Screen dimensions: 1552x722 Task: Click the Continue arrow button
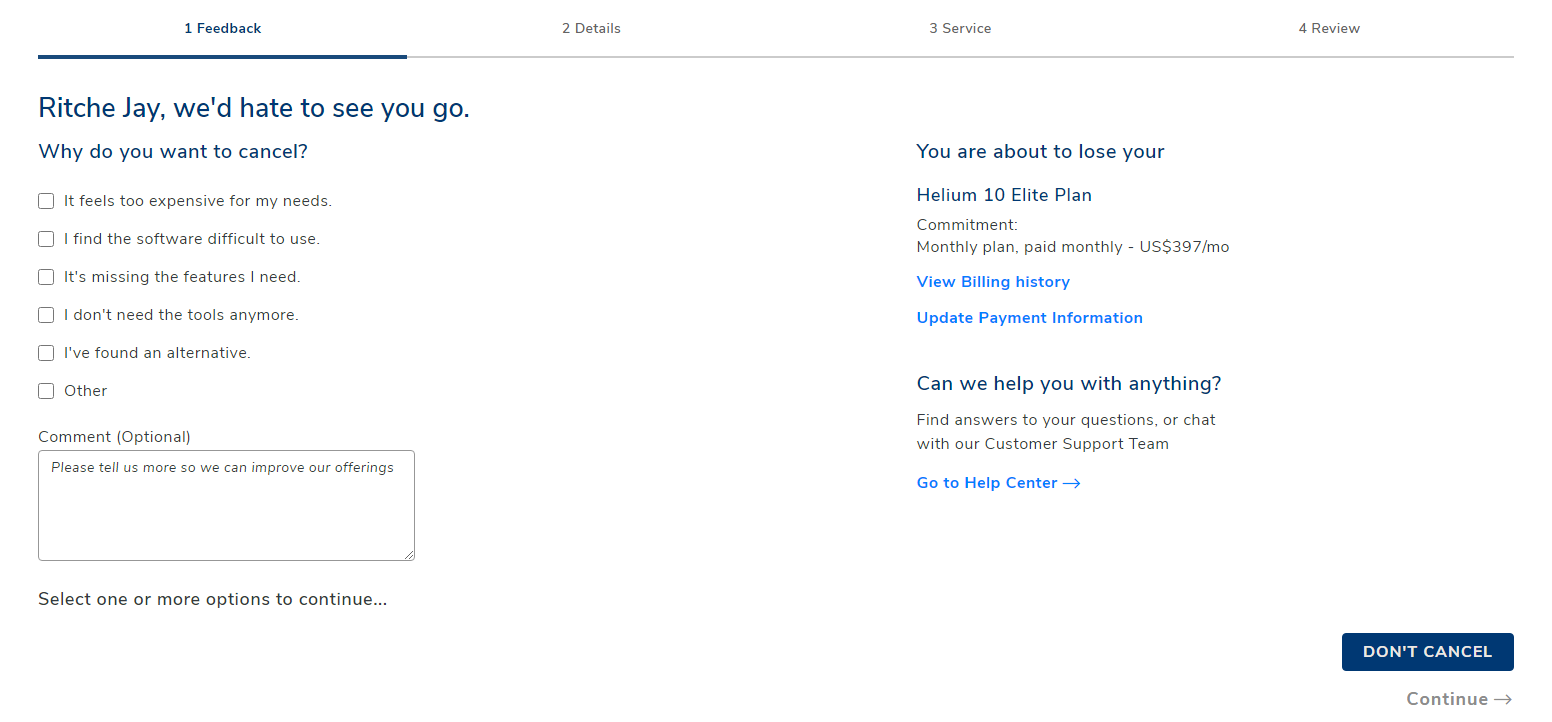pos(1459,699)
